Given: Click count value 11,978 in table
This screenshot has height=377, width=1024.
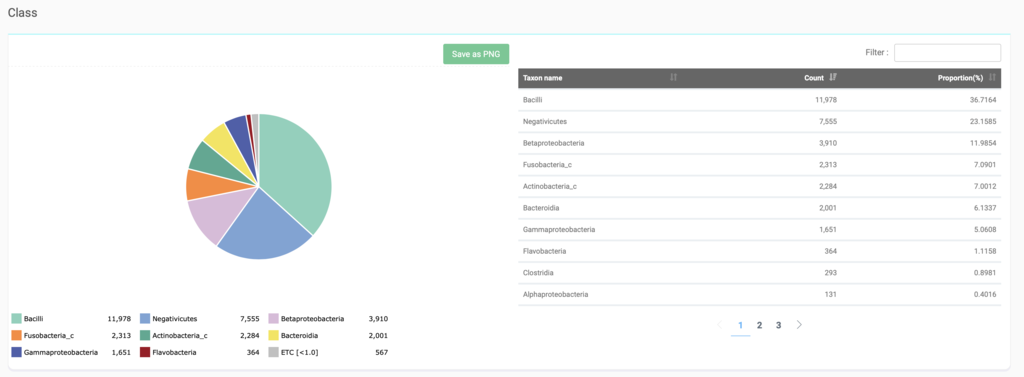Looking at the screenshot, I should [825, 100].
